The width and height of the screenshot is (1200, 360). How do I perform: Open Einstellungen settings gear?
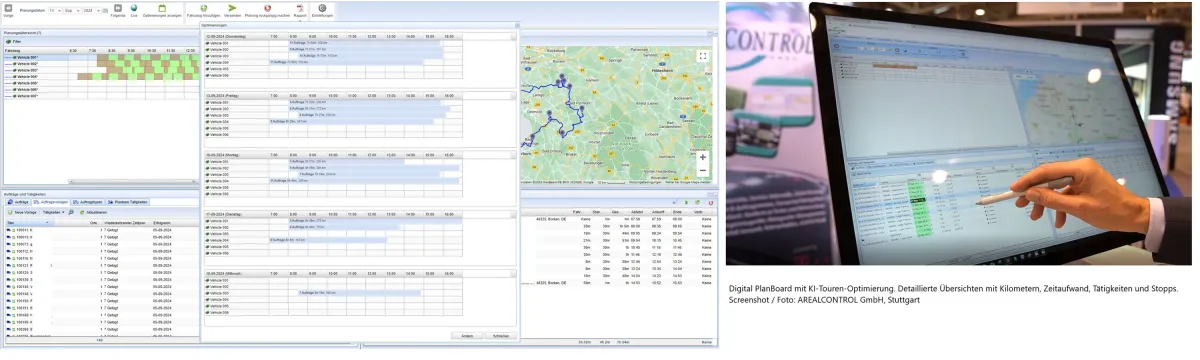322,10
